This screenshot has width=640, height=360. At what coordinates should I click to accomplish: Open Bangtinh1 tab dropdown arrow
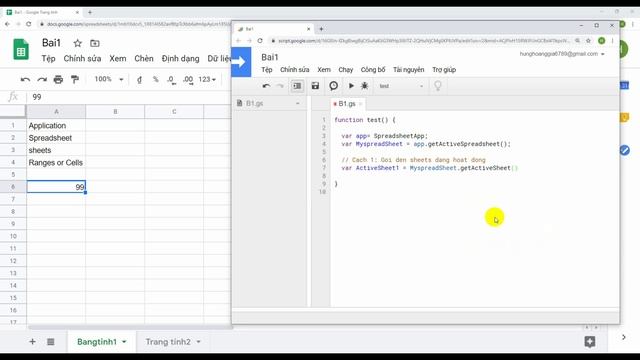pyautogui.click(x=124, y=342)
